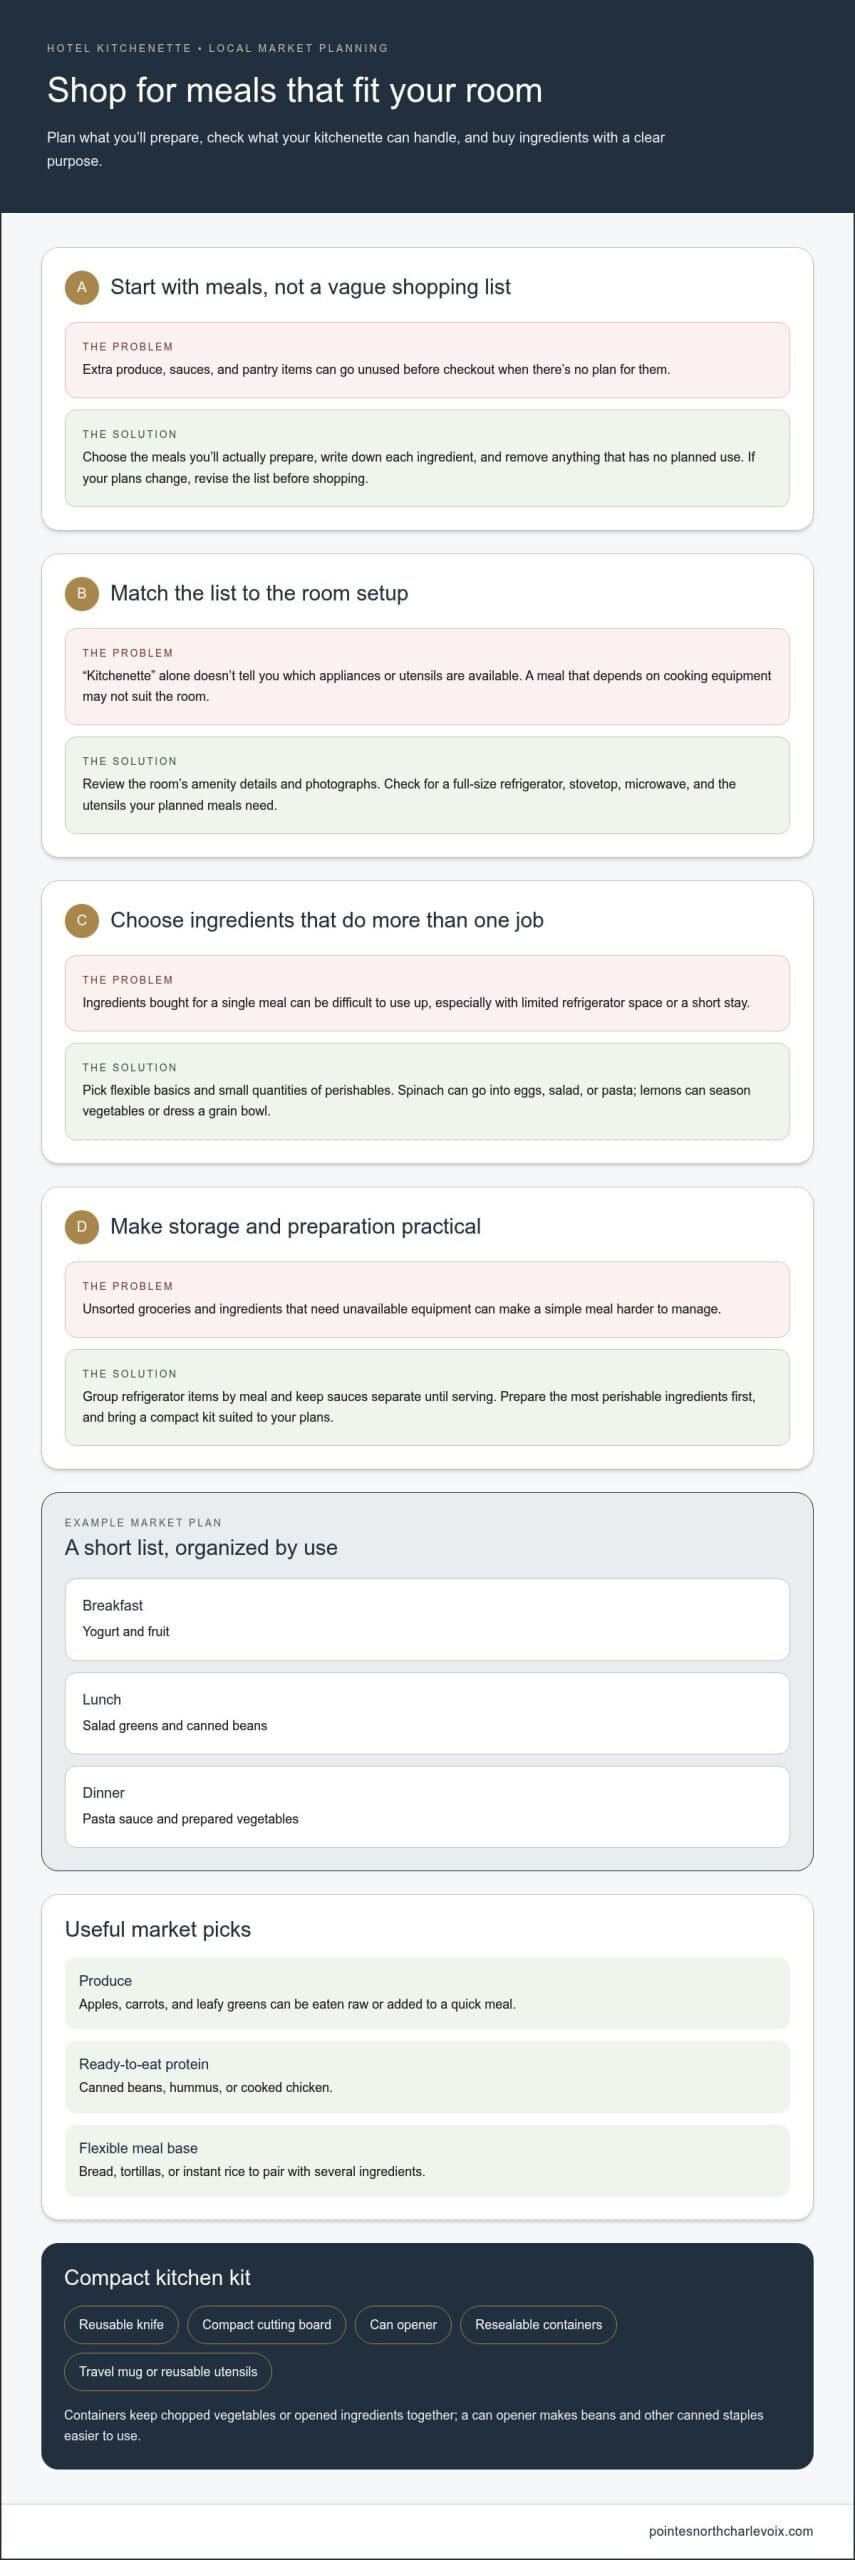855x2560 pixels.
Task: Click the Resealable containers chip
Action: click(538, 2324)
